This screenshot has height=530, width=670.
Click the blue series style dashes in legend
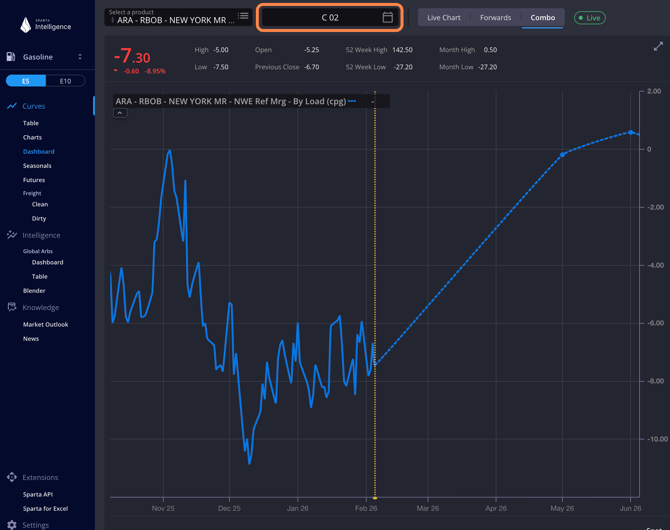tap(352, 101)
